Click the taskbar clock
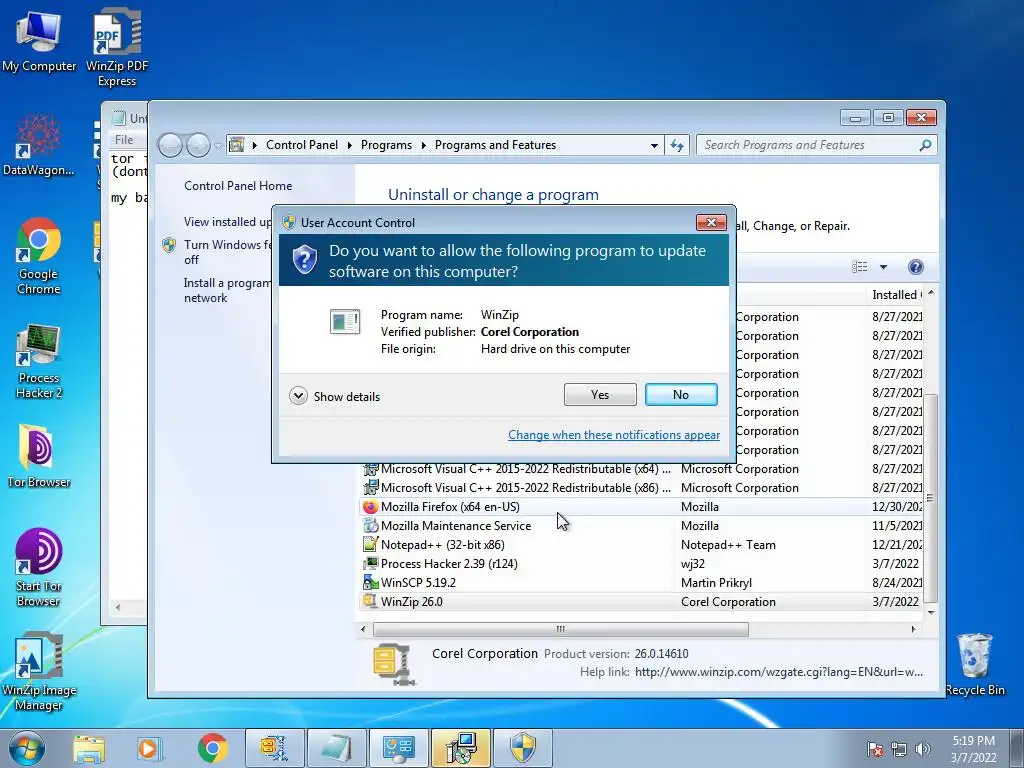Image resolution: width=1024 pixels, height=768 pixels. 973,749
